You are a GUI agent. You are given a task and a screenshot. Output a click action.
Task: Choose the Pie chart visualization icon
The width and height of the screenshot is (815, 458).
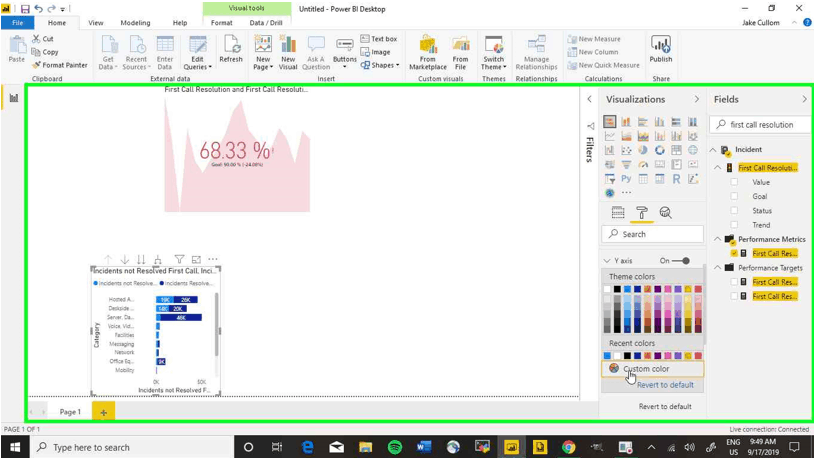[x=643, y=150]
